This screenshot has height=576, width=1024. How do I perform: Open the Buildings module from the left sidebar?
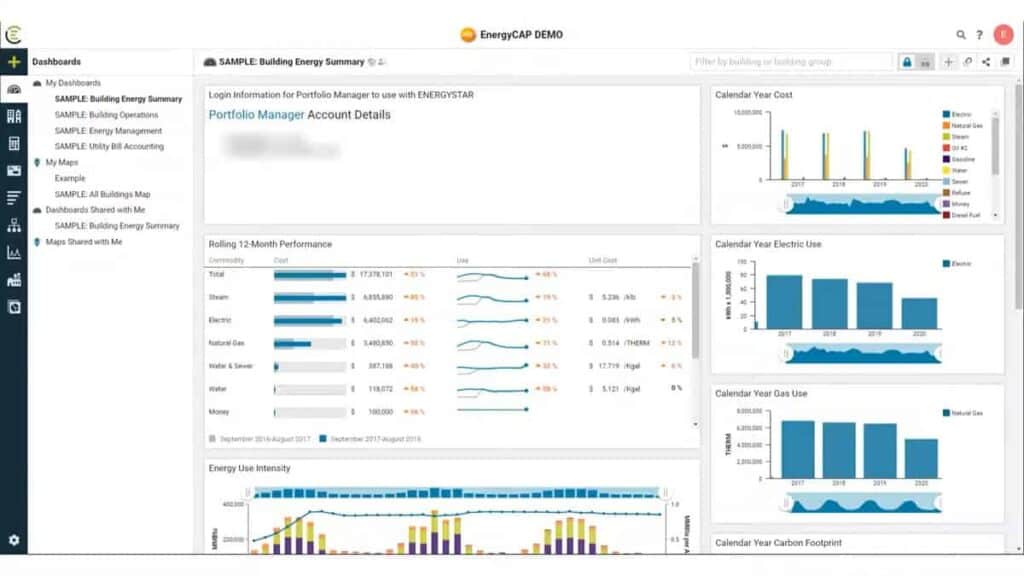point(15,115)
